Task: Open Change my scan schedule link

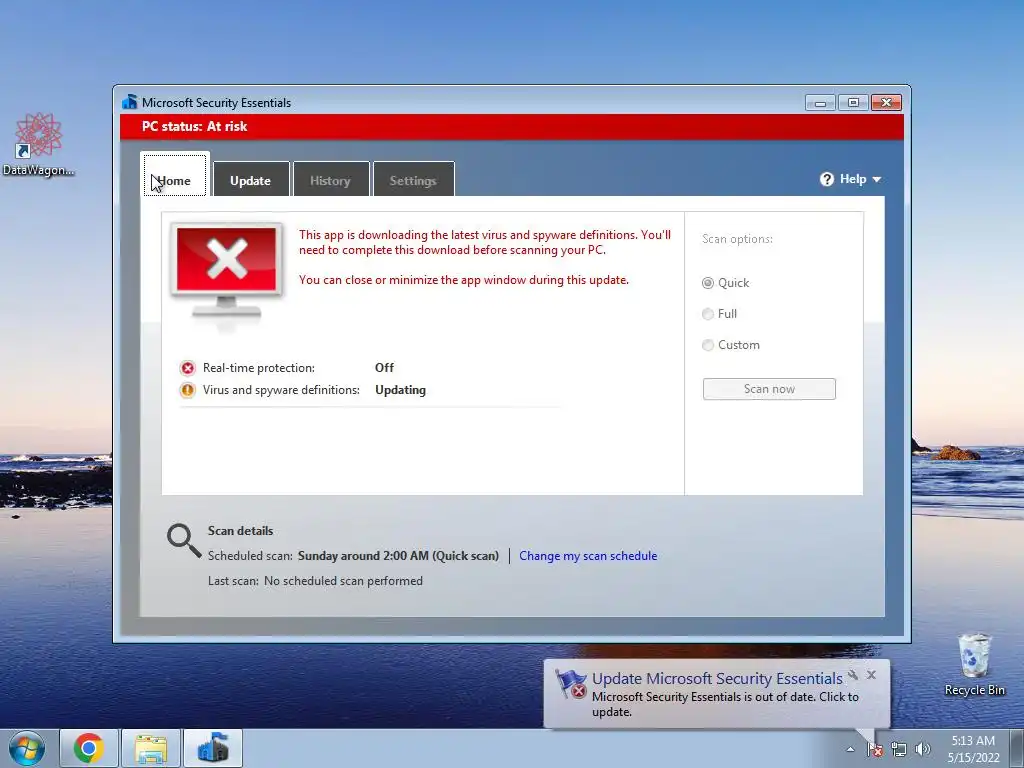Action: pos(588,556)
